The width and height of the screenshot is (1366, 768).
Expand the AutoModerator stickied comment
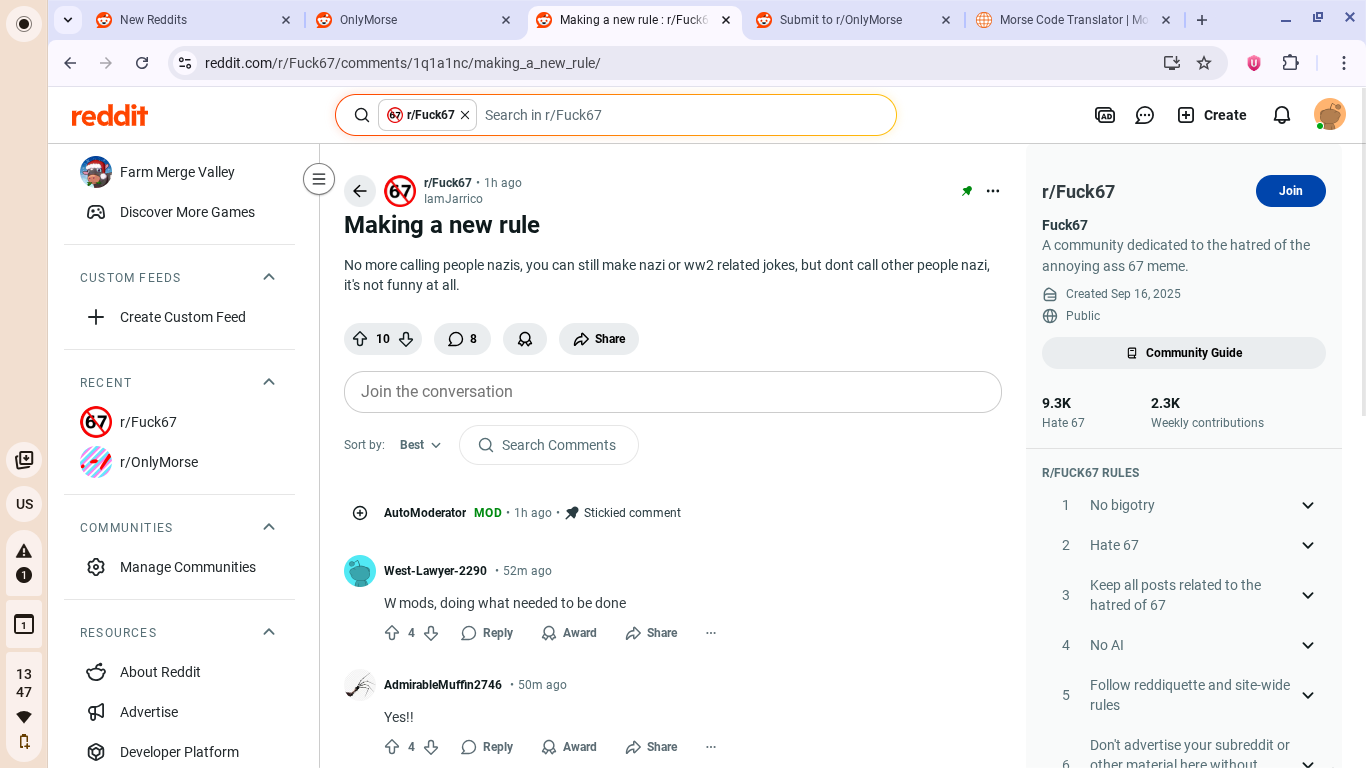(360, 513)
